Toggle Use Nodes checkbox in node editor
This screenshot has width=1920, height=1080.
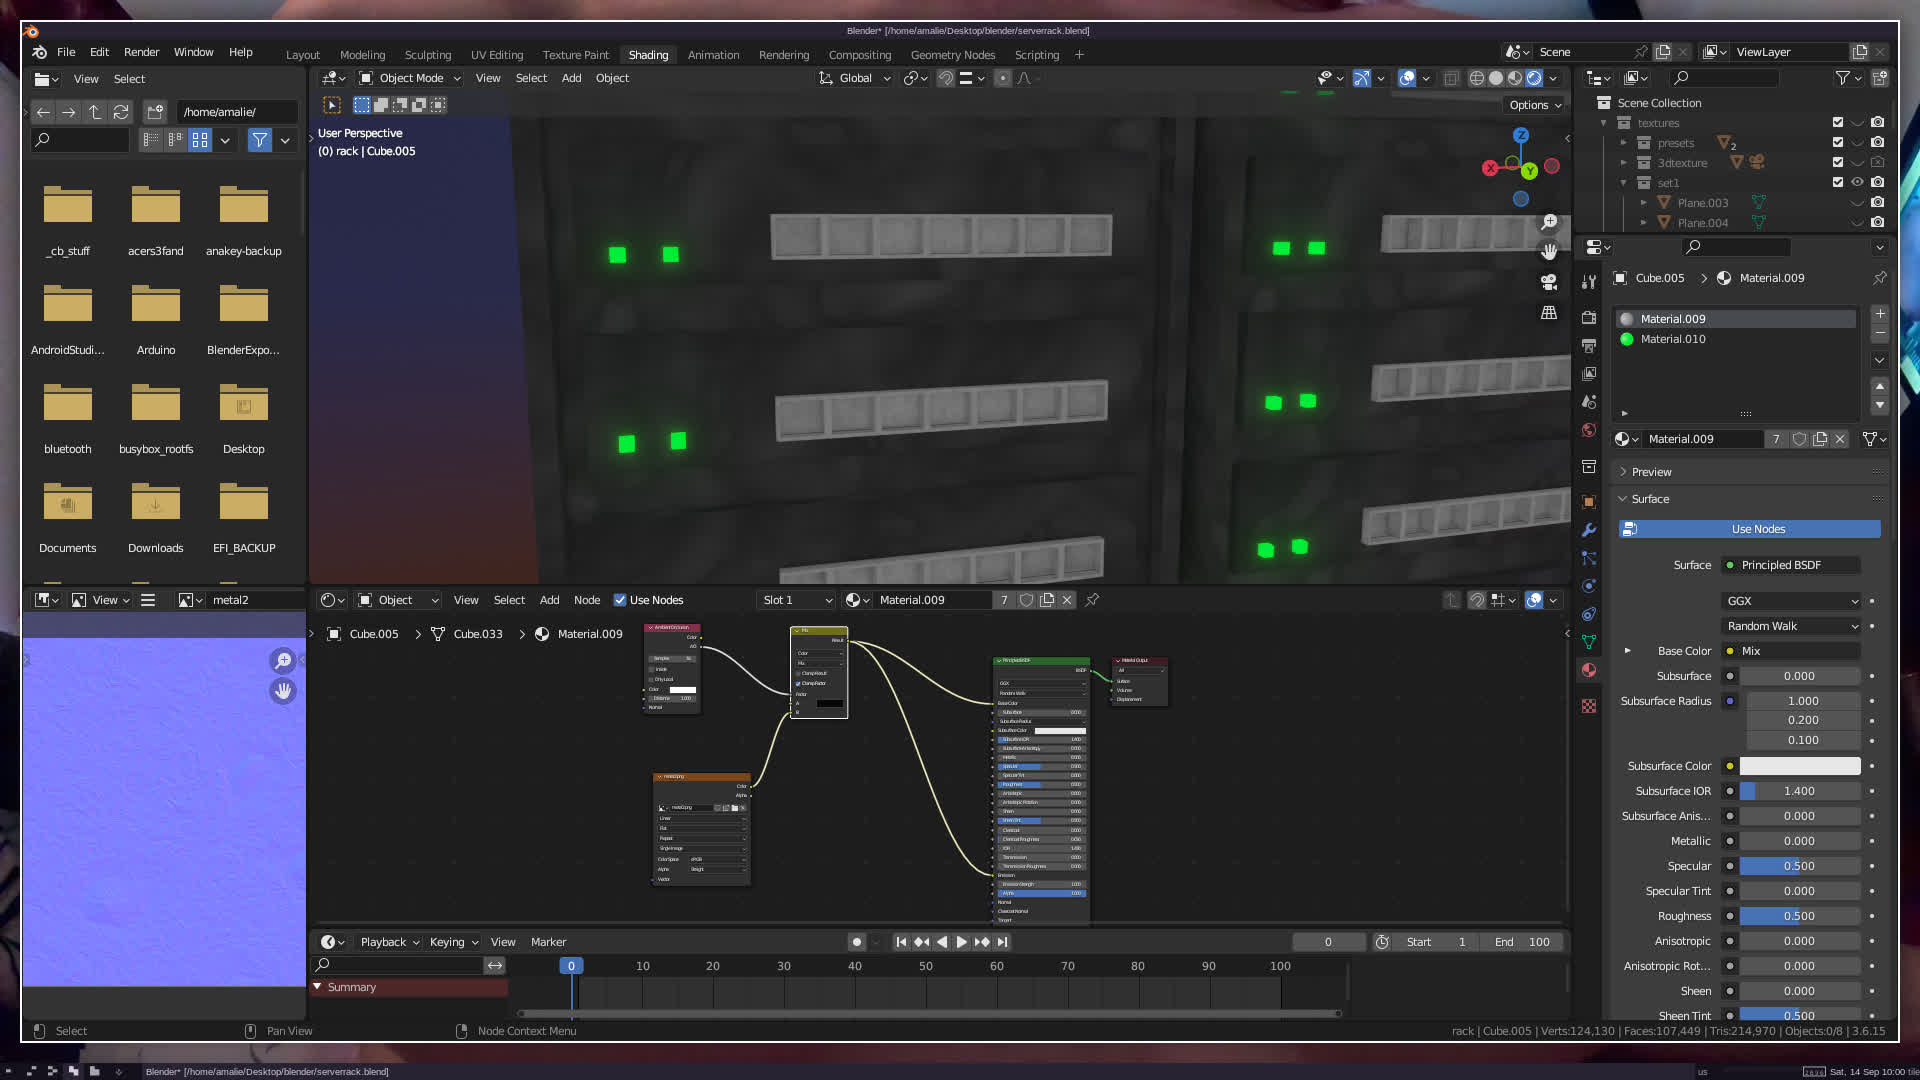click(620, 600)
